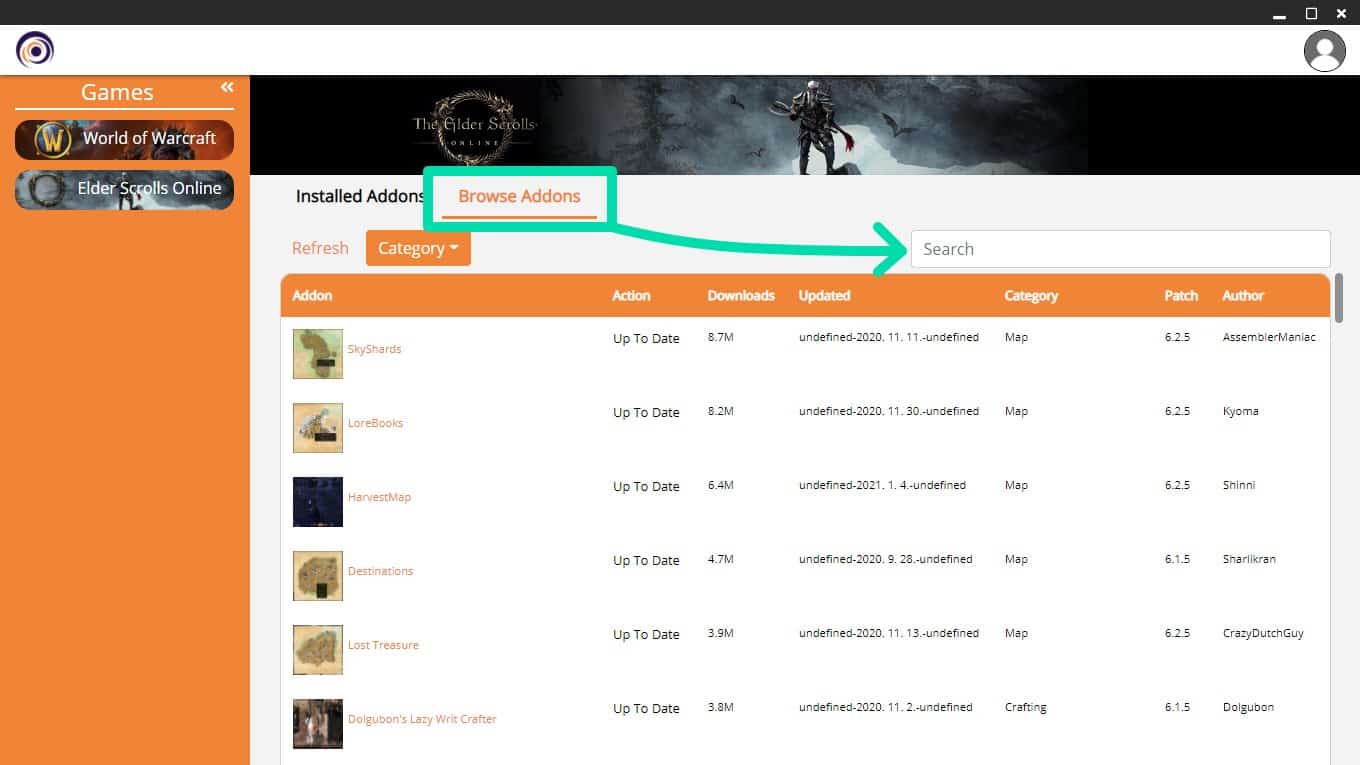Click the Dolgubon's Lazy Writ Crafter thumbnail
This screenshot has height=765, width=1360.
(x=318, y=724)
